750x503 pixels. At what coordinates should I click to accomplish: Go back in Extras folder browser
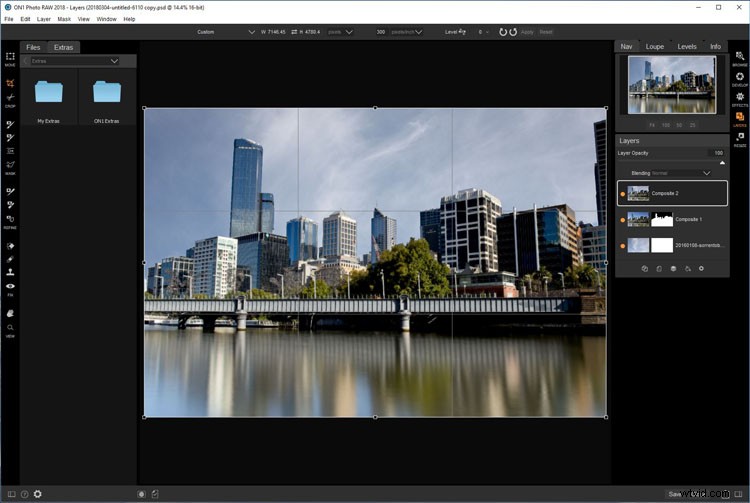[26, 61]
